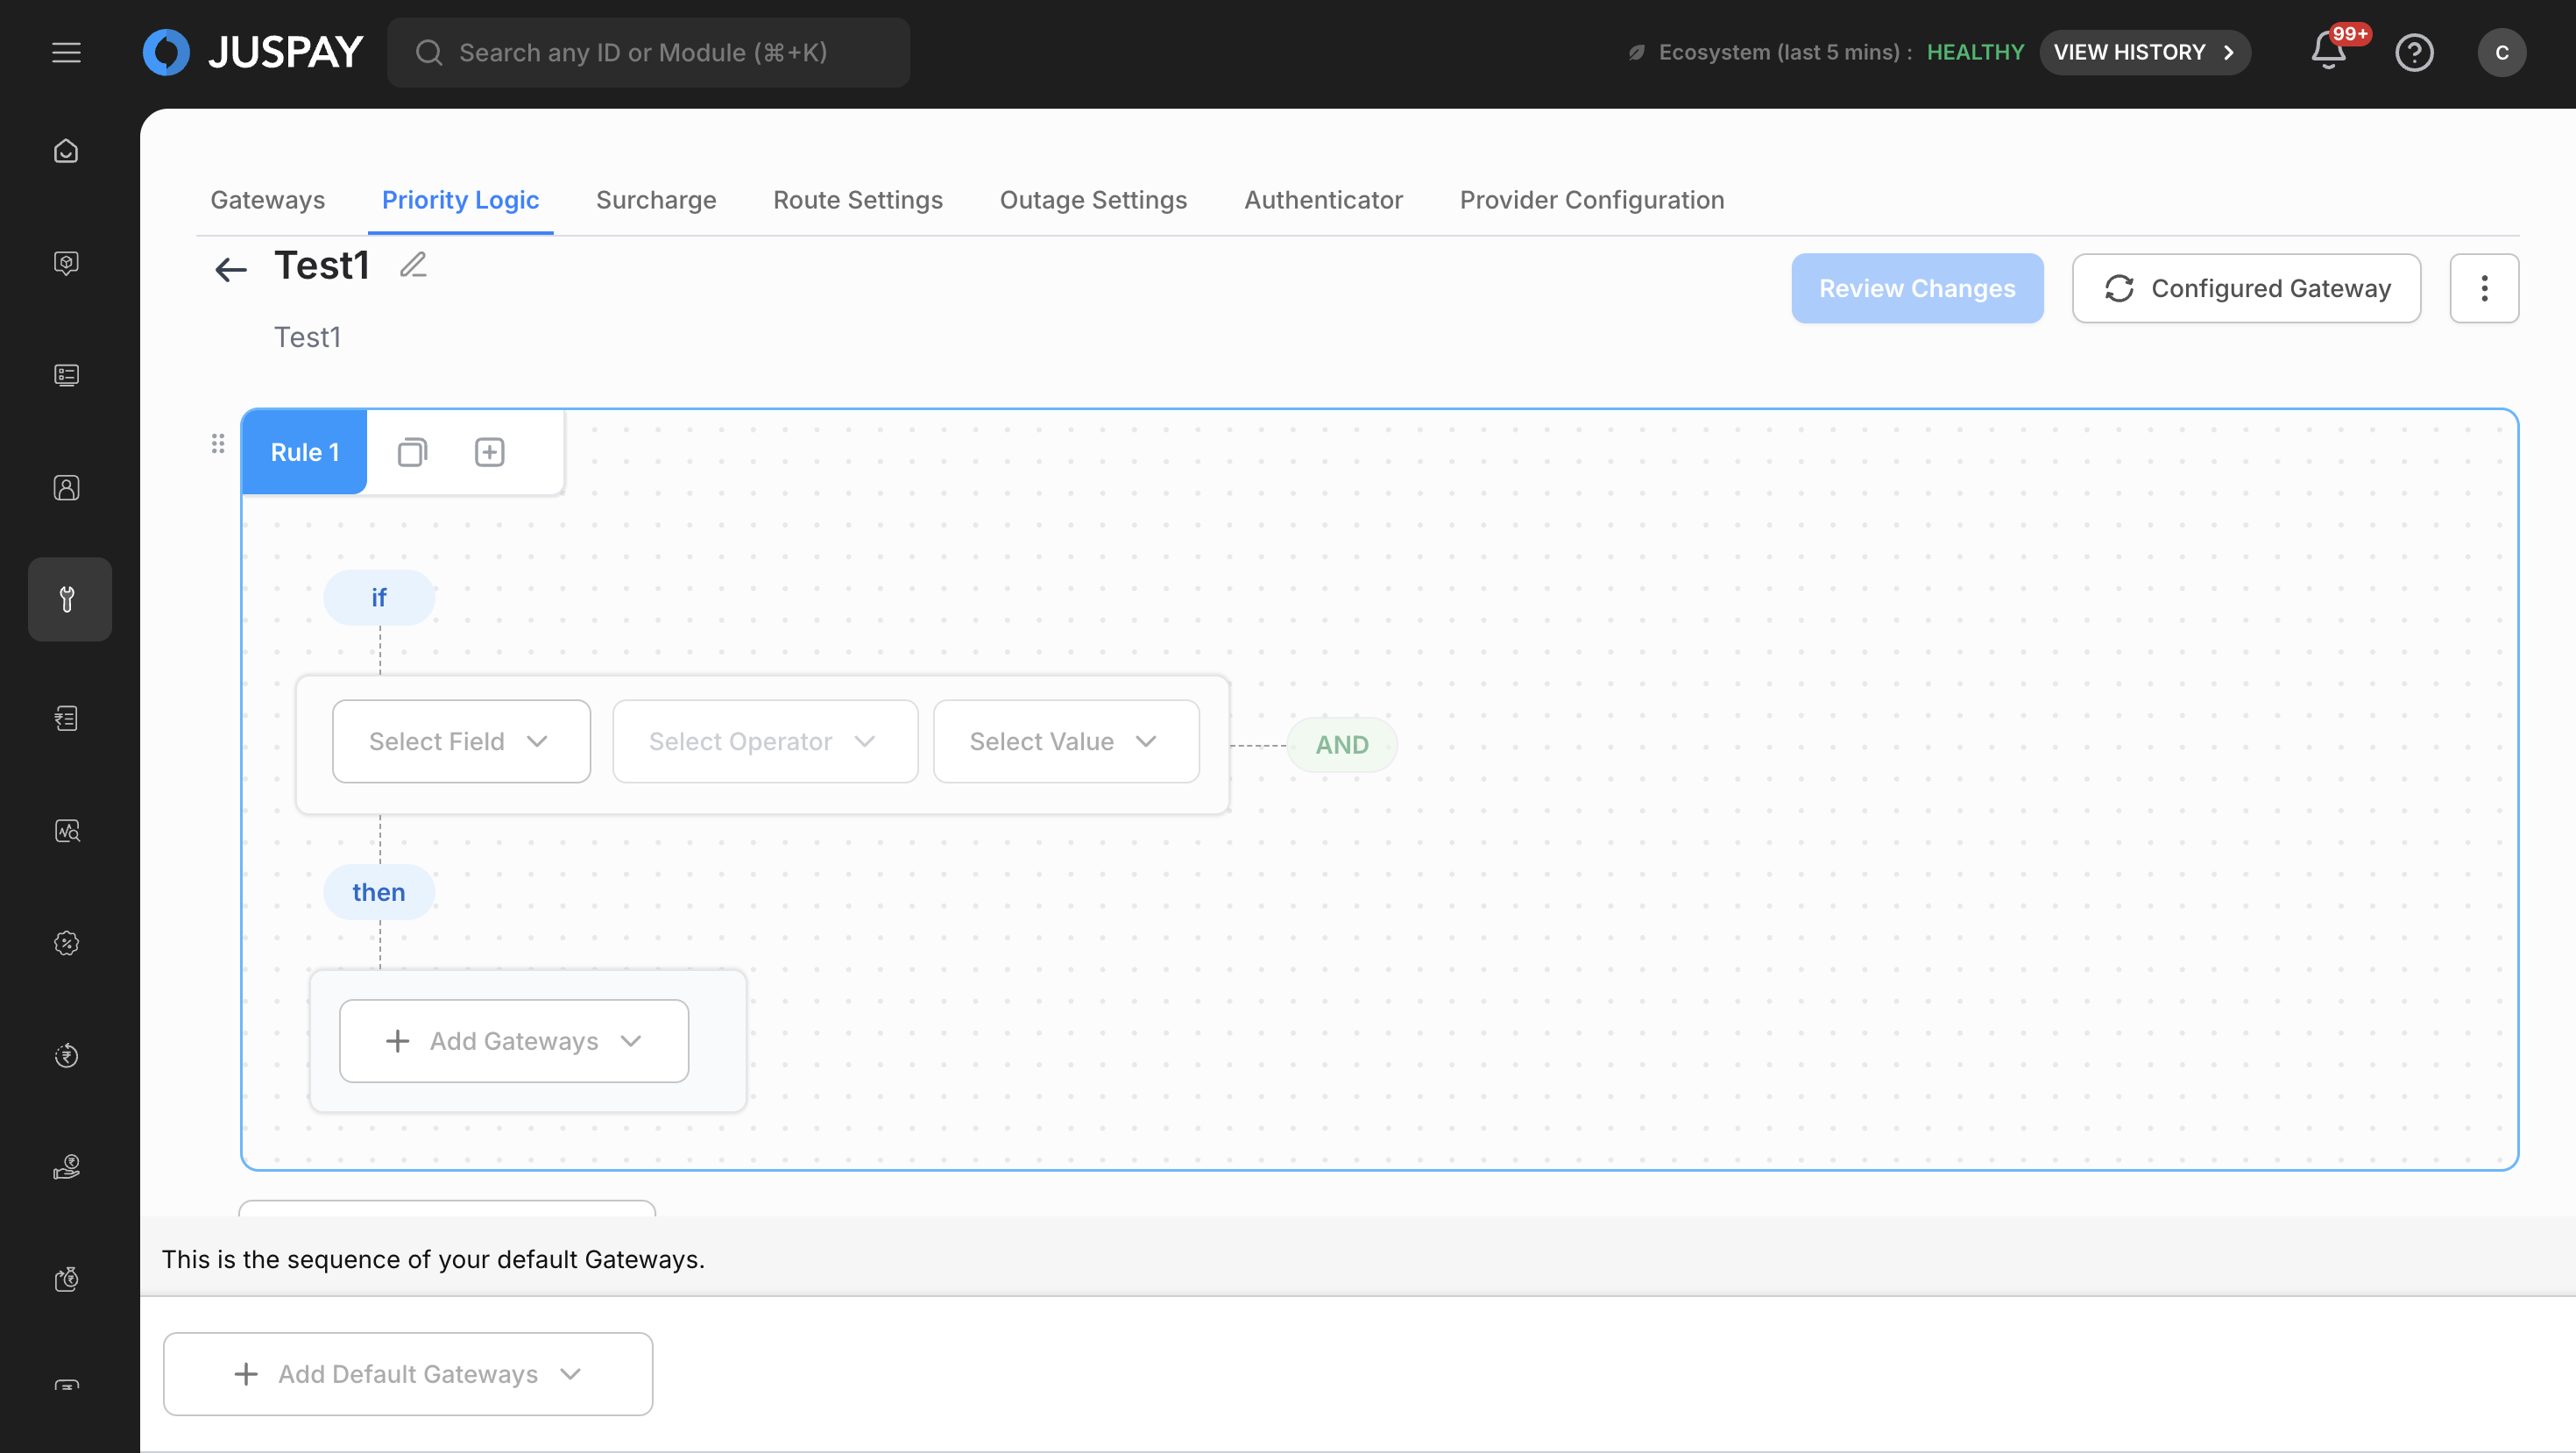Click the notifications bell icon
The width and height of the screenshot is (2576, 1453).
pos(2328,52)
